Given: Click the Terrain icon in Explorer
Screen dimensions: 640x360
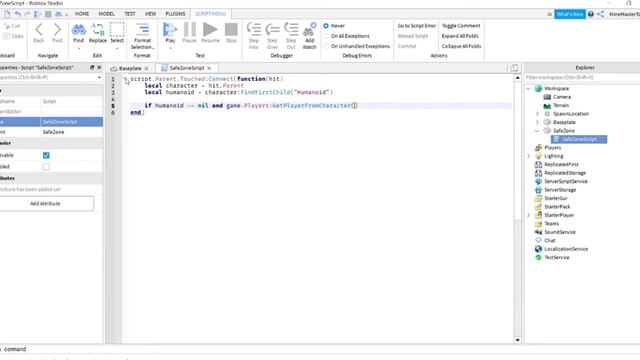Looking at the screenshot, I should pos(547,105).
